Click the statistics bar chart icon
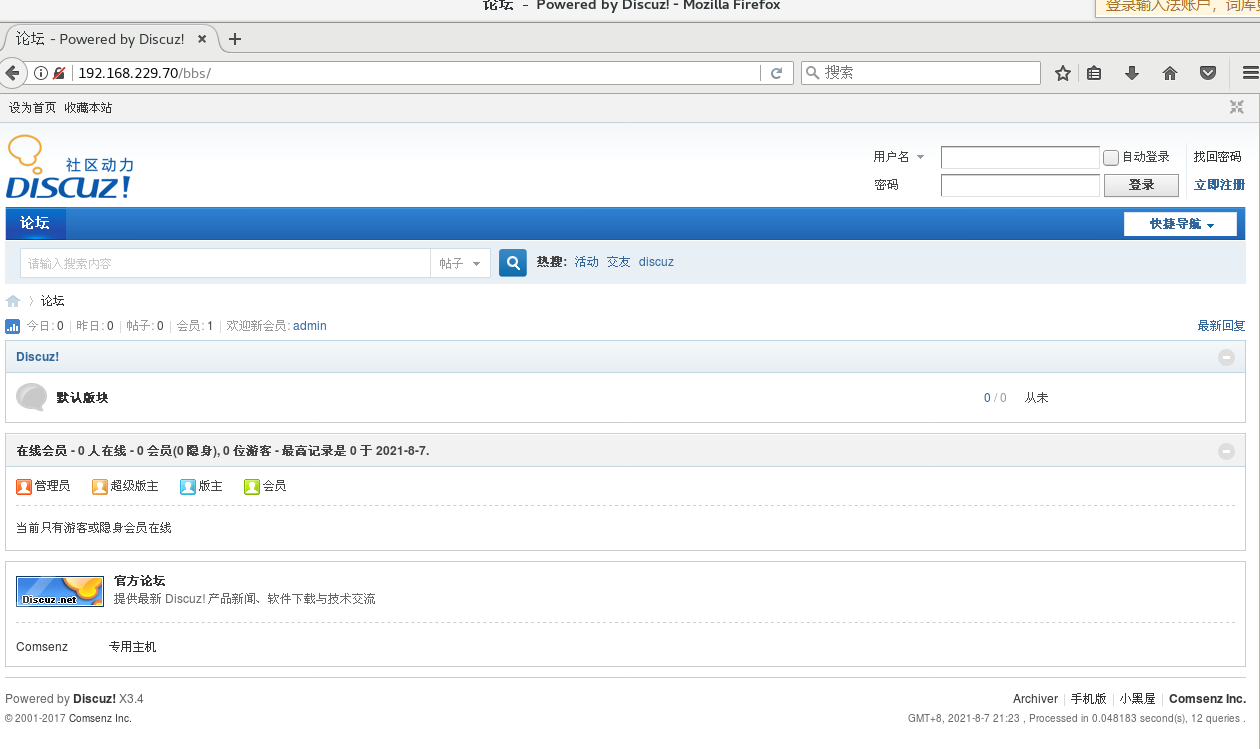Image resolution: width=1260 pixels, height=749 pixels. 13,326
